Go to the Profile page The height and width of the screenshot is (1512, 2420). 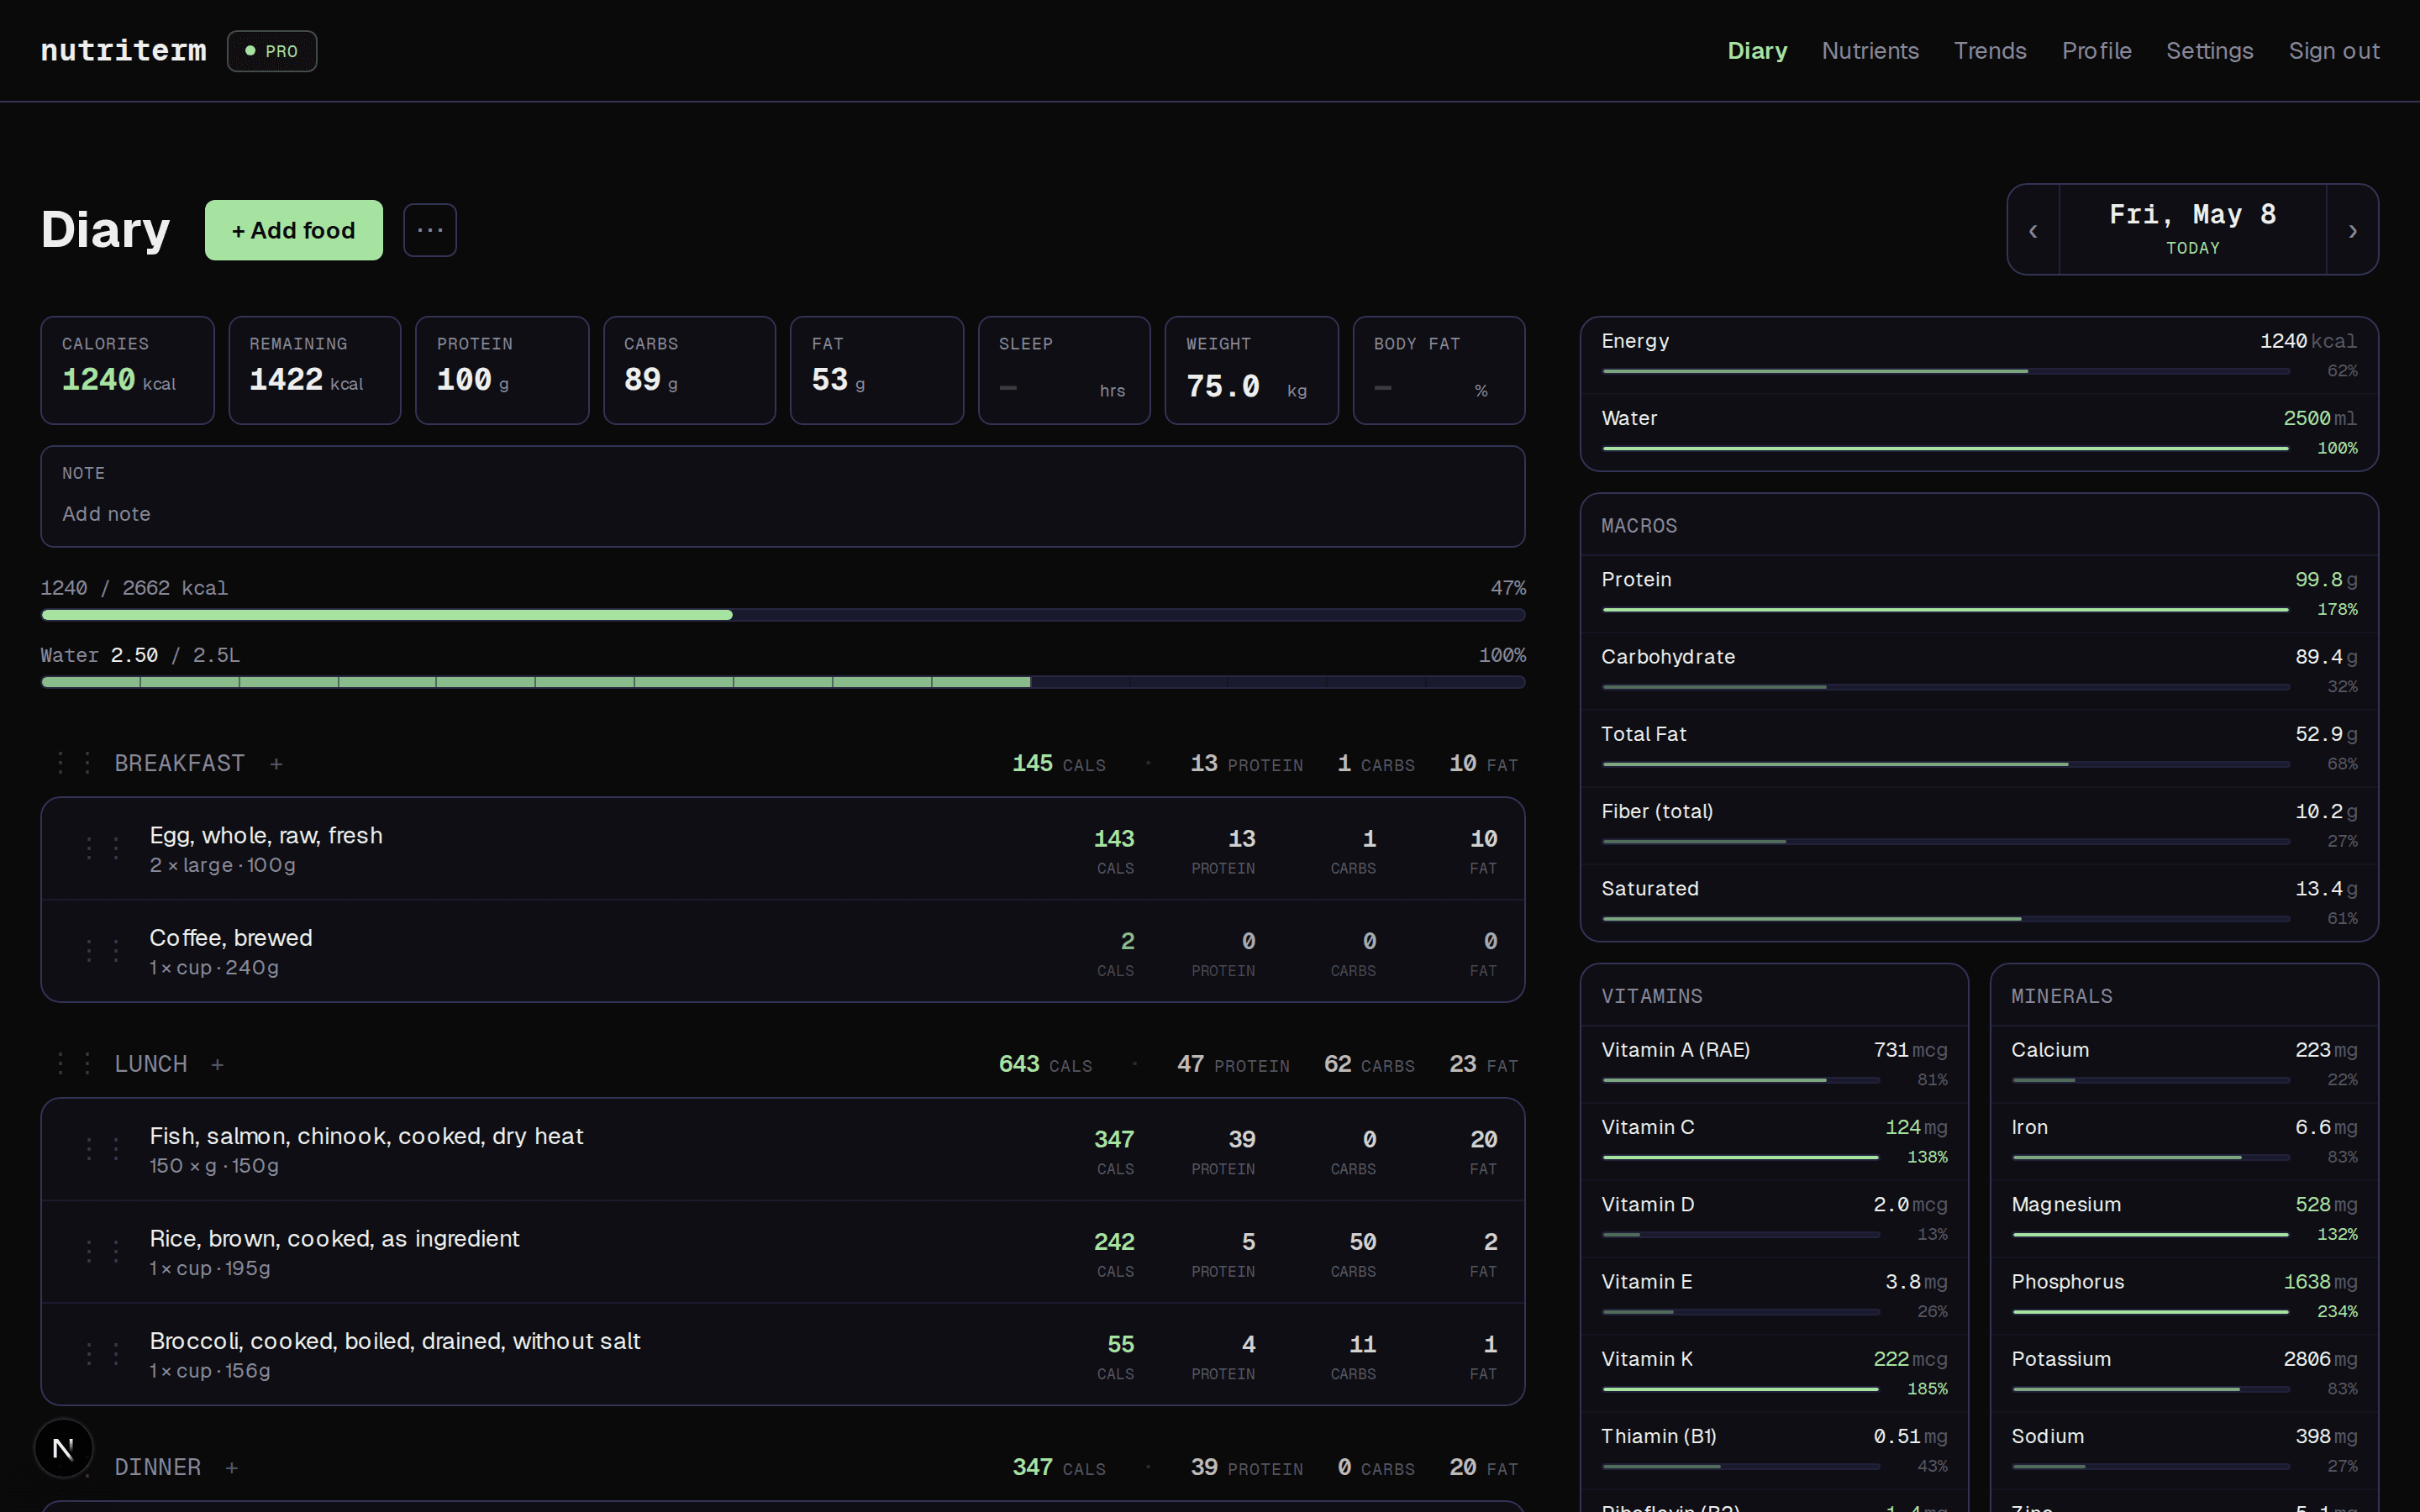[2096, 51]
